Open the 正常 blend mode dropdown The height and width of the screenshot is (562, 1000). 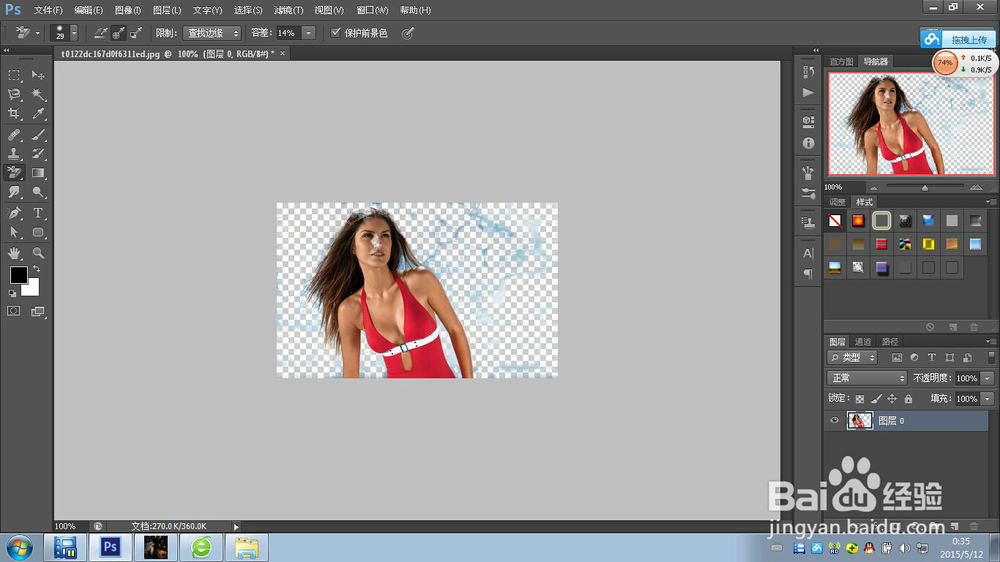[867, 378]
